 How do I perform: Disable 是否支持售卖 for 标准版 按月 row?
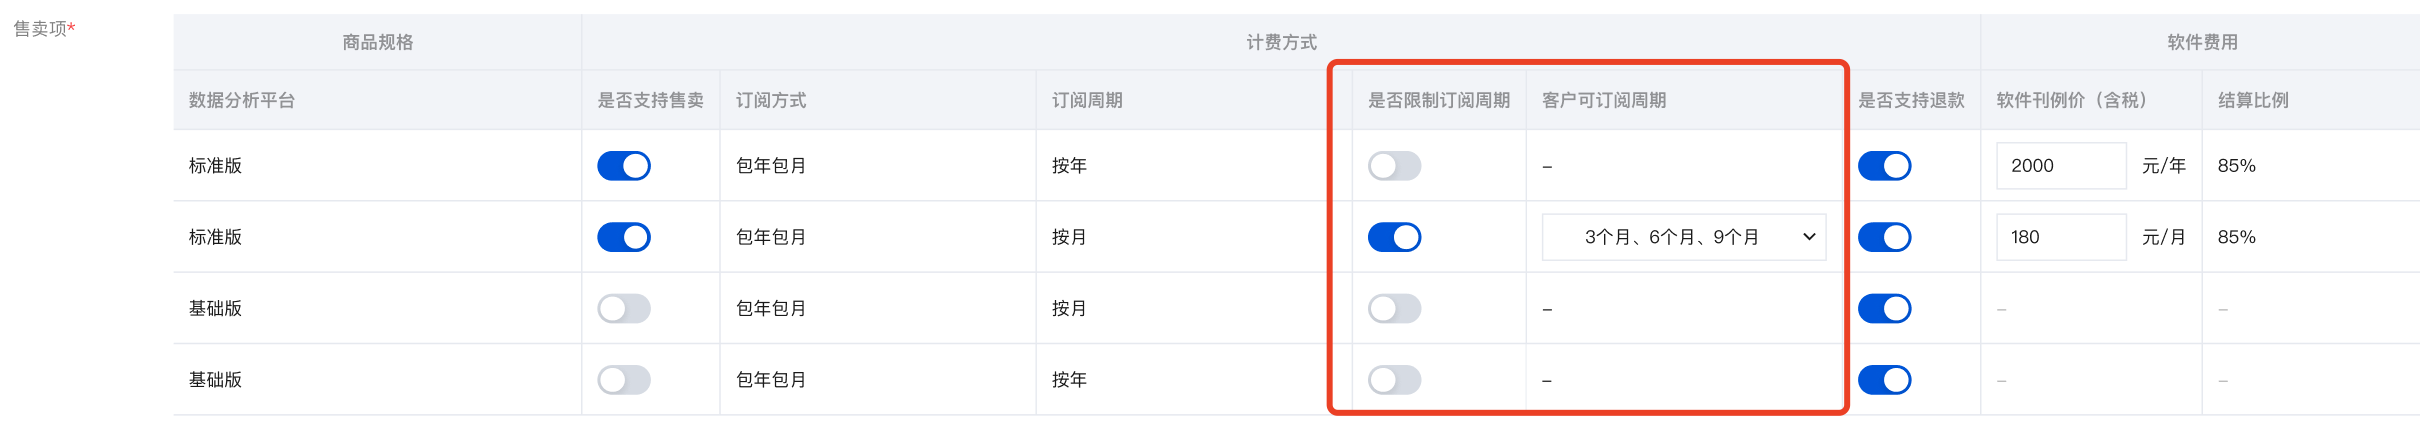coord(624,237)
